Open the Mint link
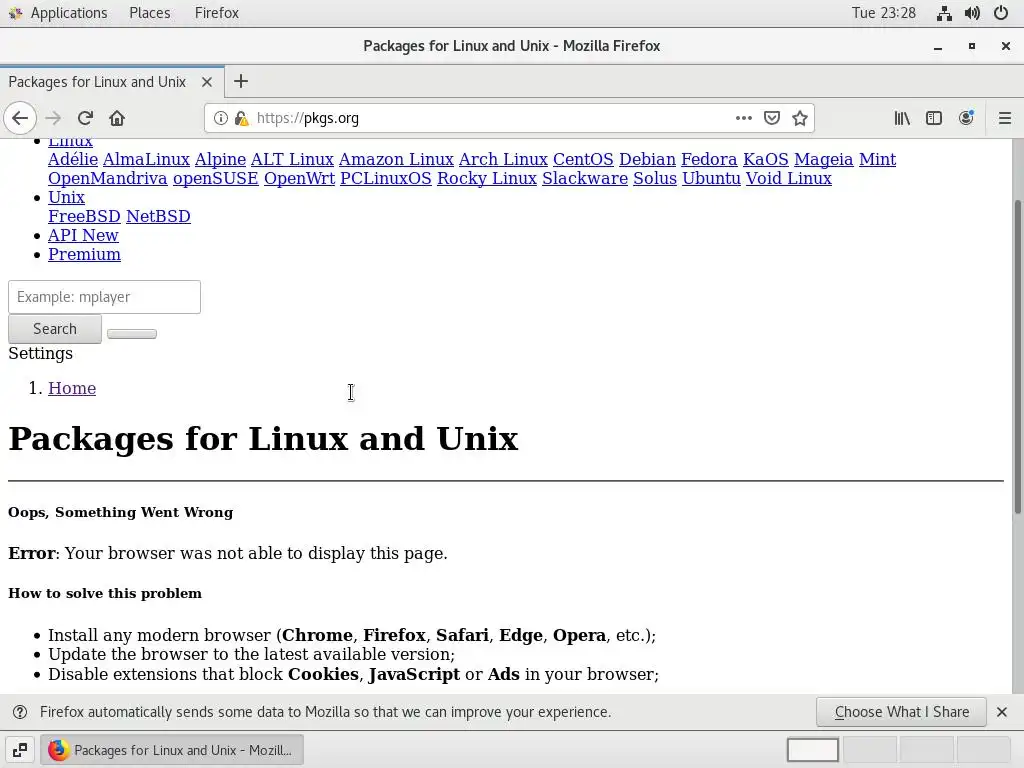Viewport: 1024px width, 768px height. (x=877, y=159)
